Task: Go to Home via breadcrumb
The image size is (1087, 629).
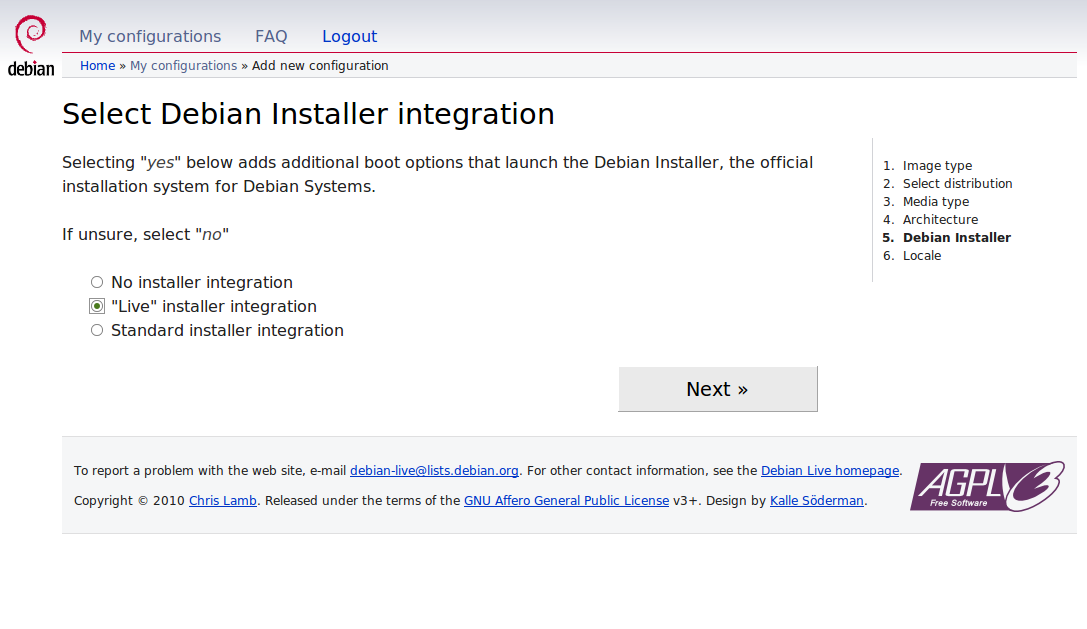Action: (x=98, y=66)
